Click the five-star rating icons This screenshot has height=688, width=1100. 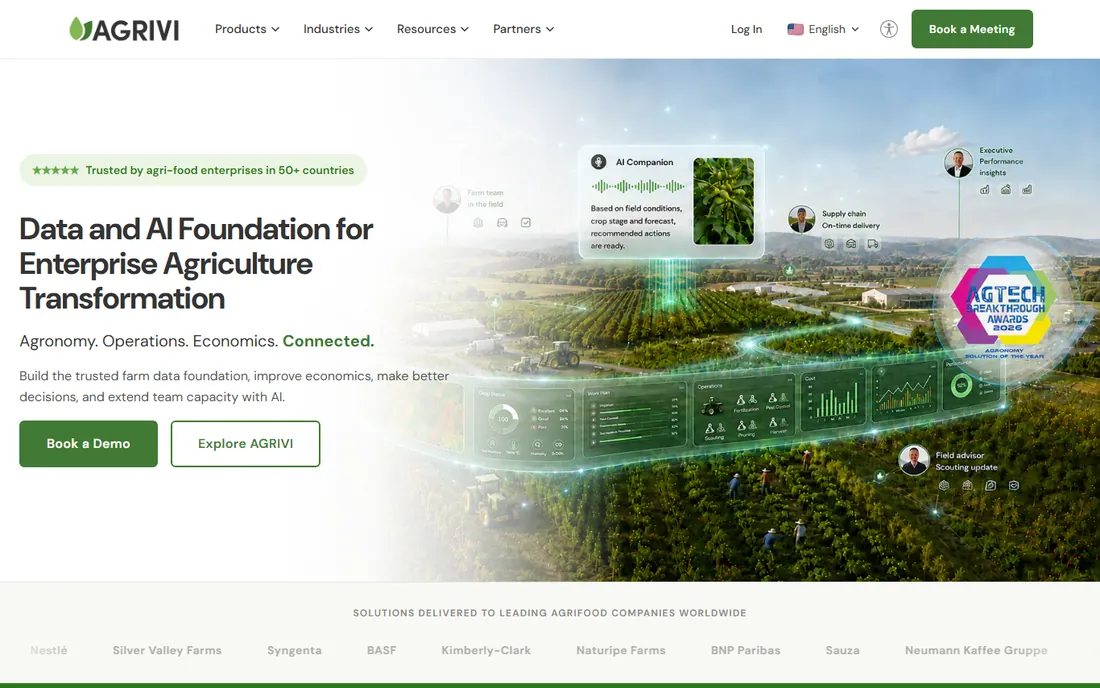(x=55, y=170)
